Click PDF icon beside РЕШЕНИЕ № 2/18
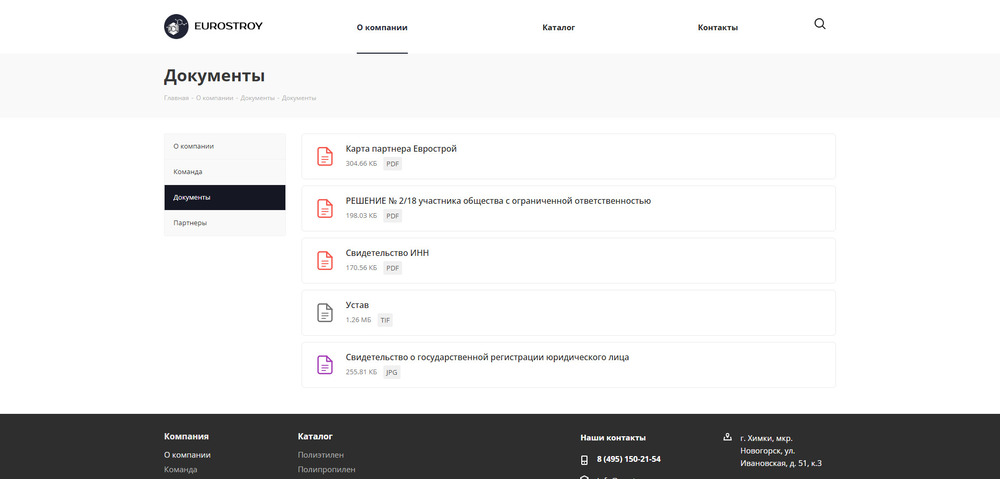1000x479 pixels. pyautogui.click(x=325, y=208)
